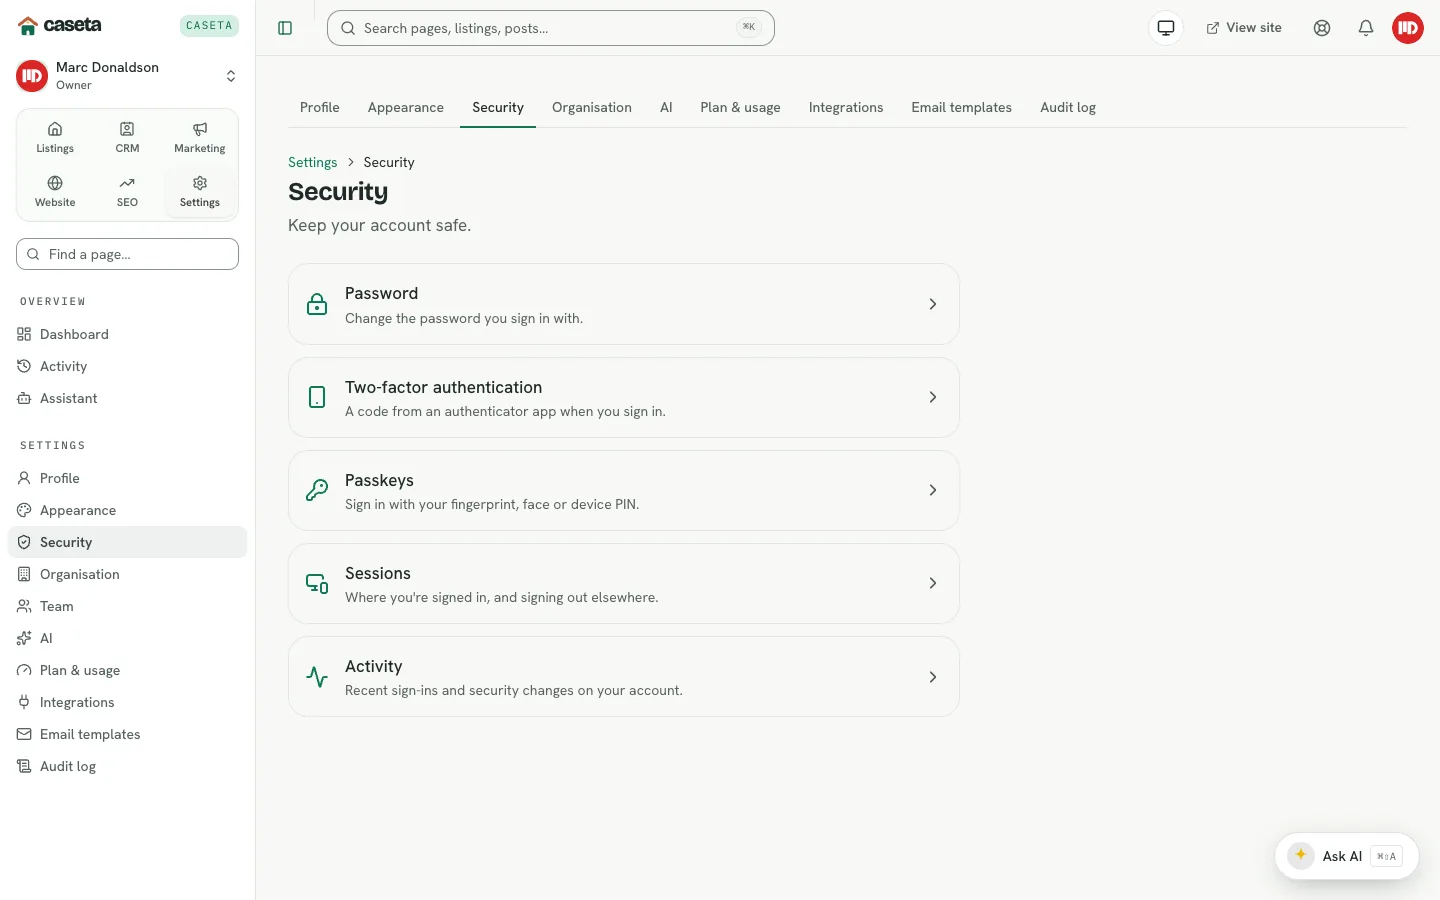
Task: Open Plan & usage in the sidebar
Action: point(127,670)
